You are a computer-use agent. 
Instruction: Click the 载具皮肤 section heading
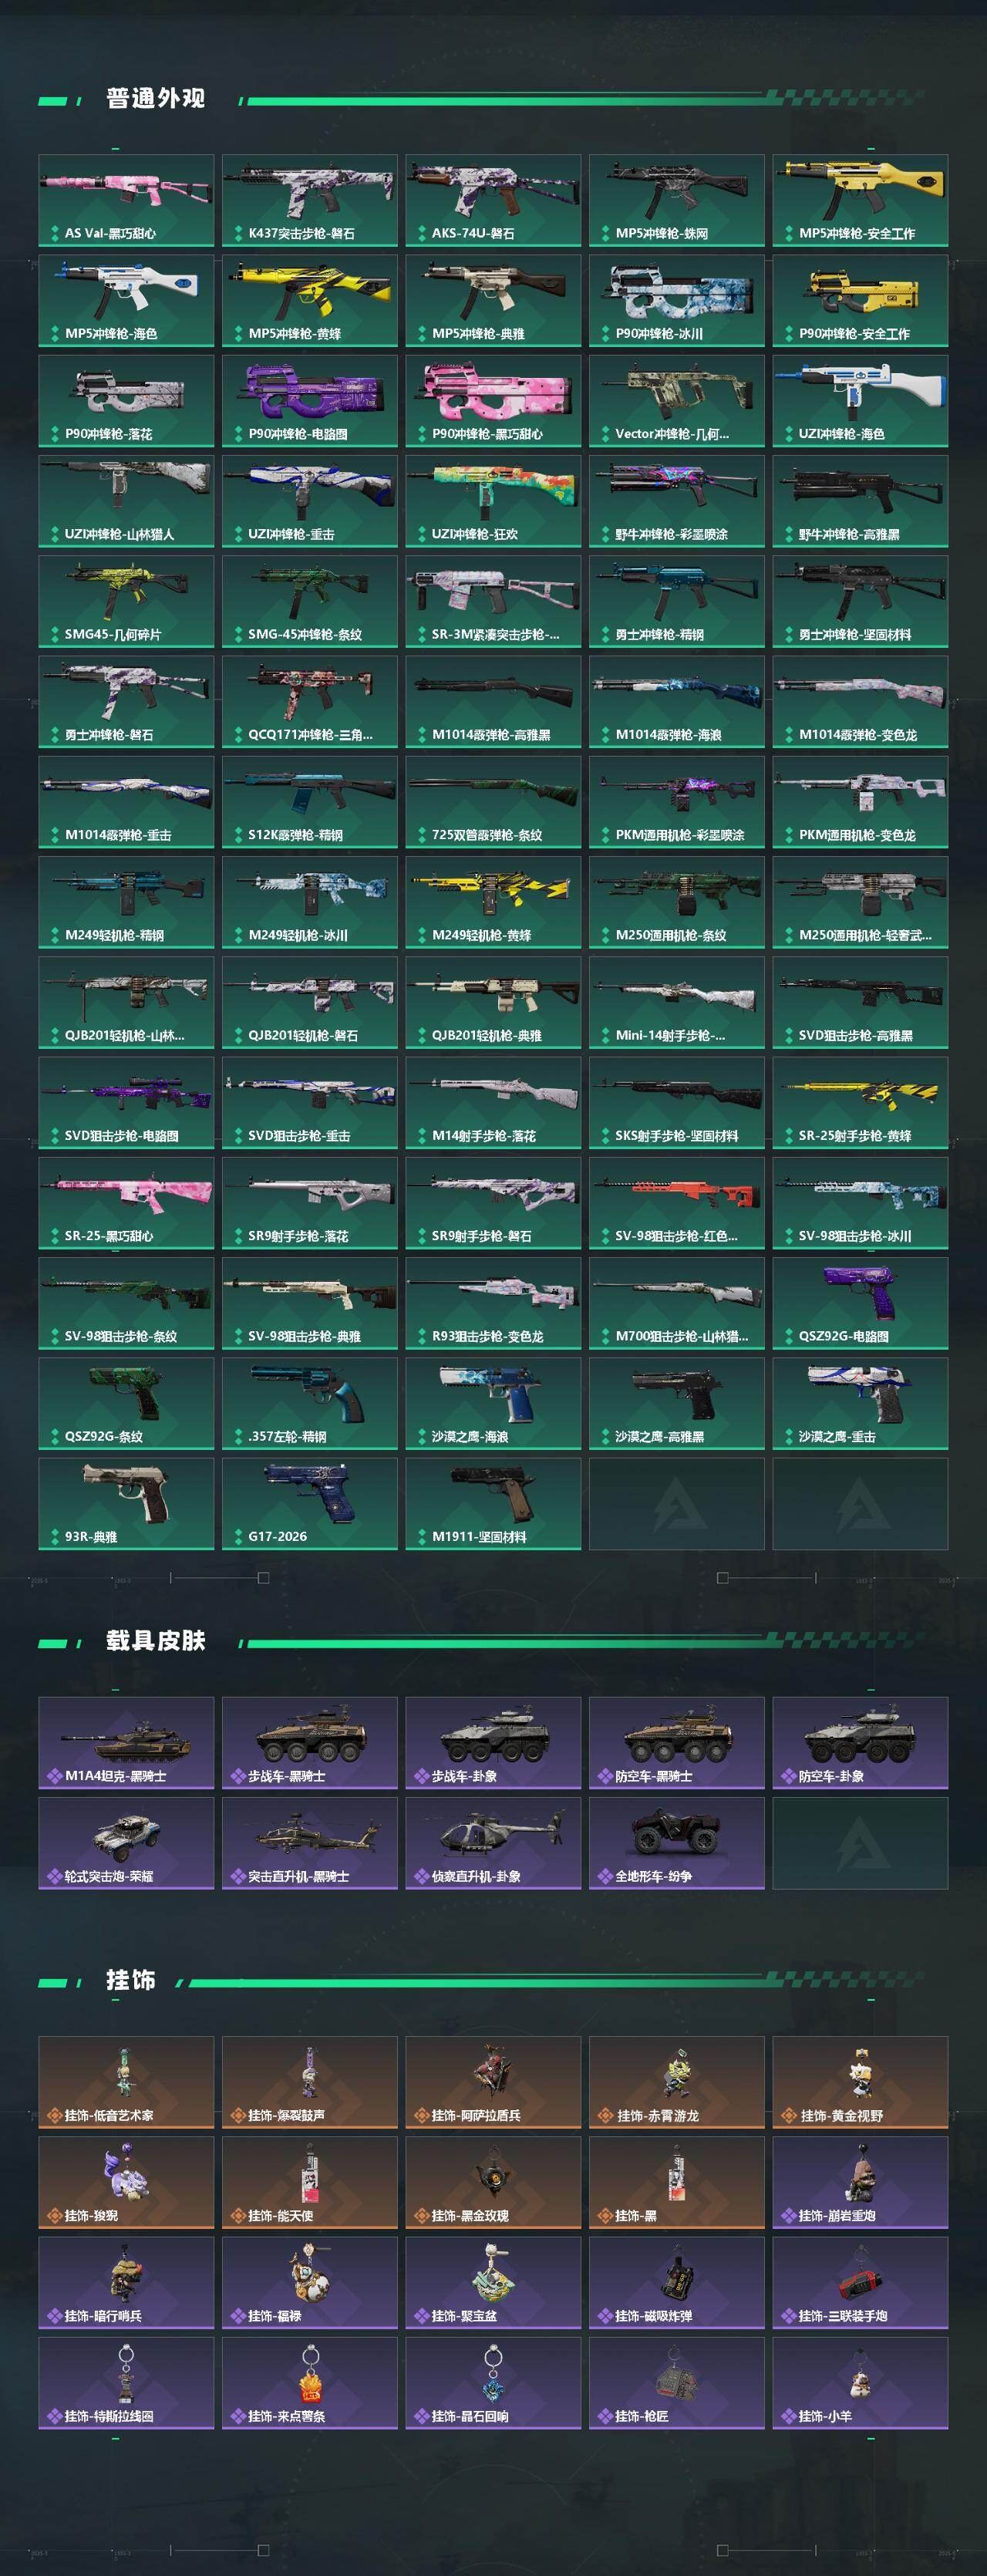point(156,1641)
